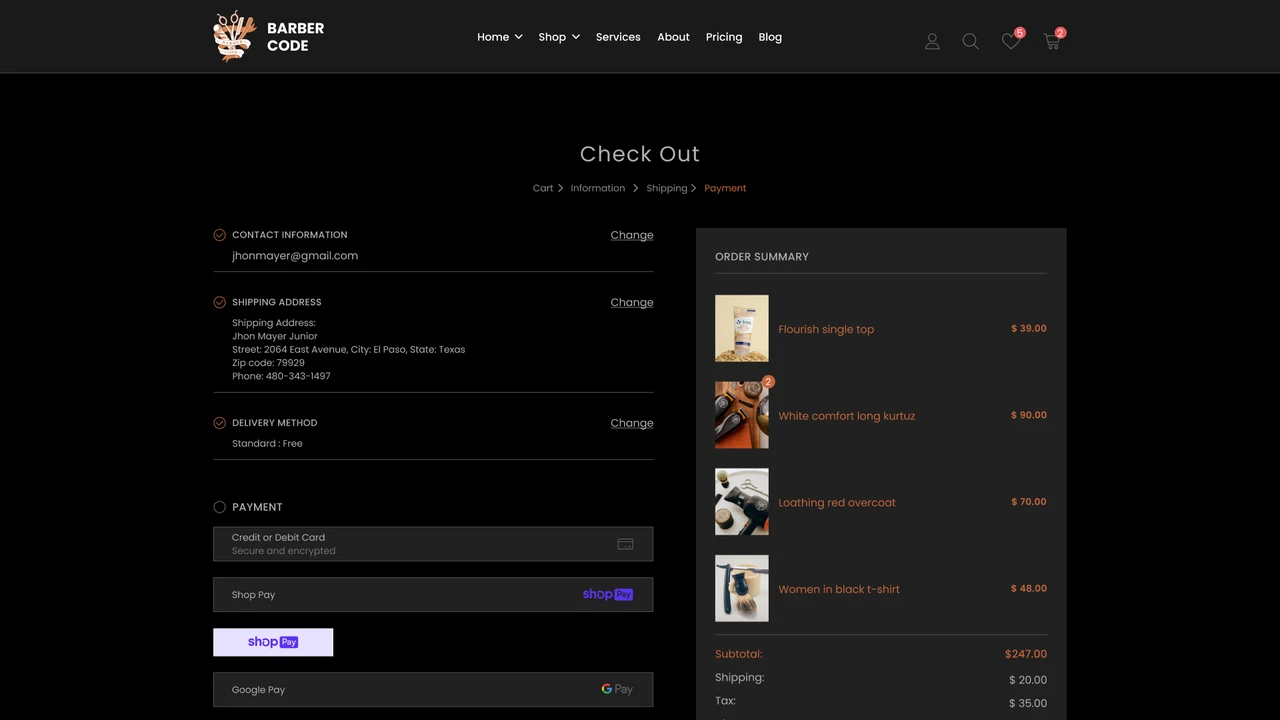
Task: Change the delivery method
Action: [632, 423]
